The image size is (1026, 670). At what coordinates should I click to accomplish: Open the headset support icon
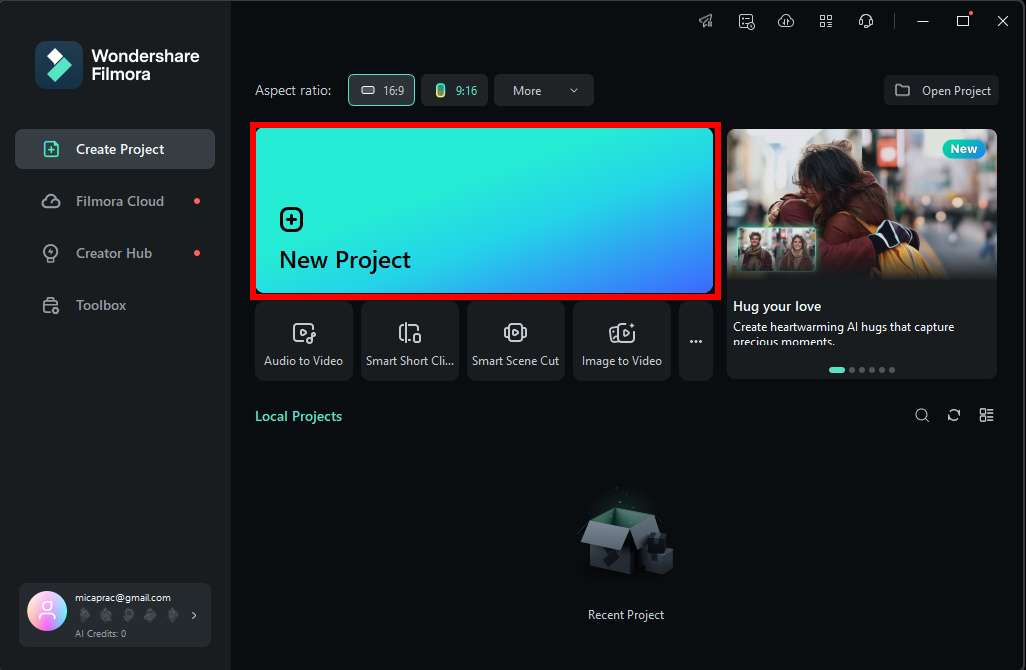coord(866,22)
